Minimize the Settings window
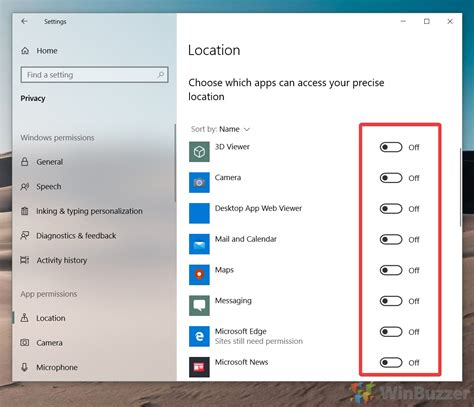The width and height of the screenshot is (474, 407). click(403, 21)
